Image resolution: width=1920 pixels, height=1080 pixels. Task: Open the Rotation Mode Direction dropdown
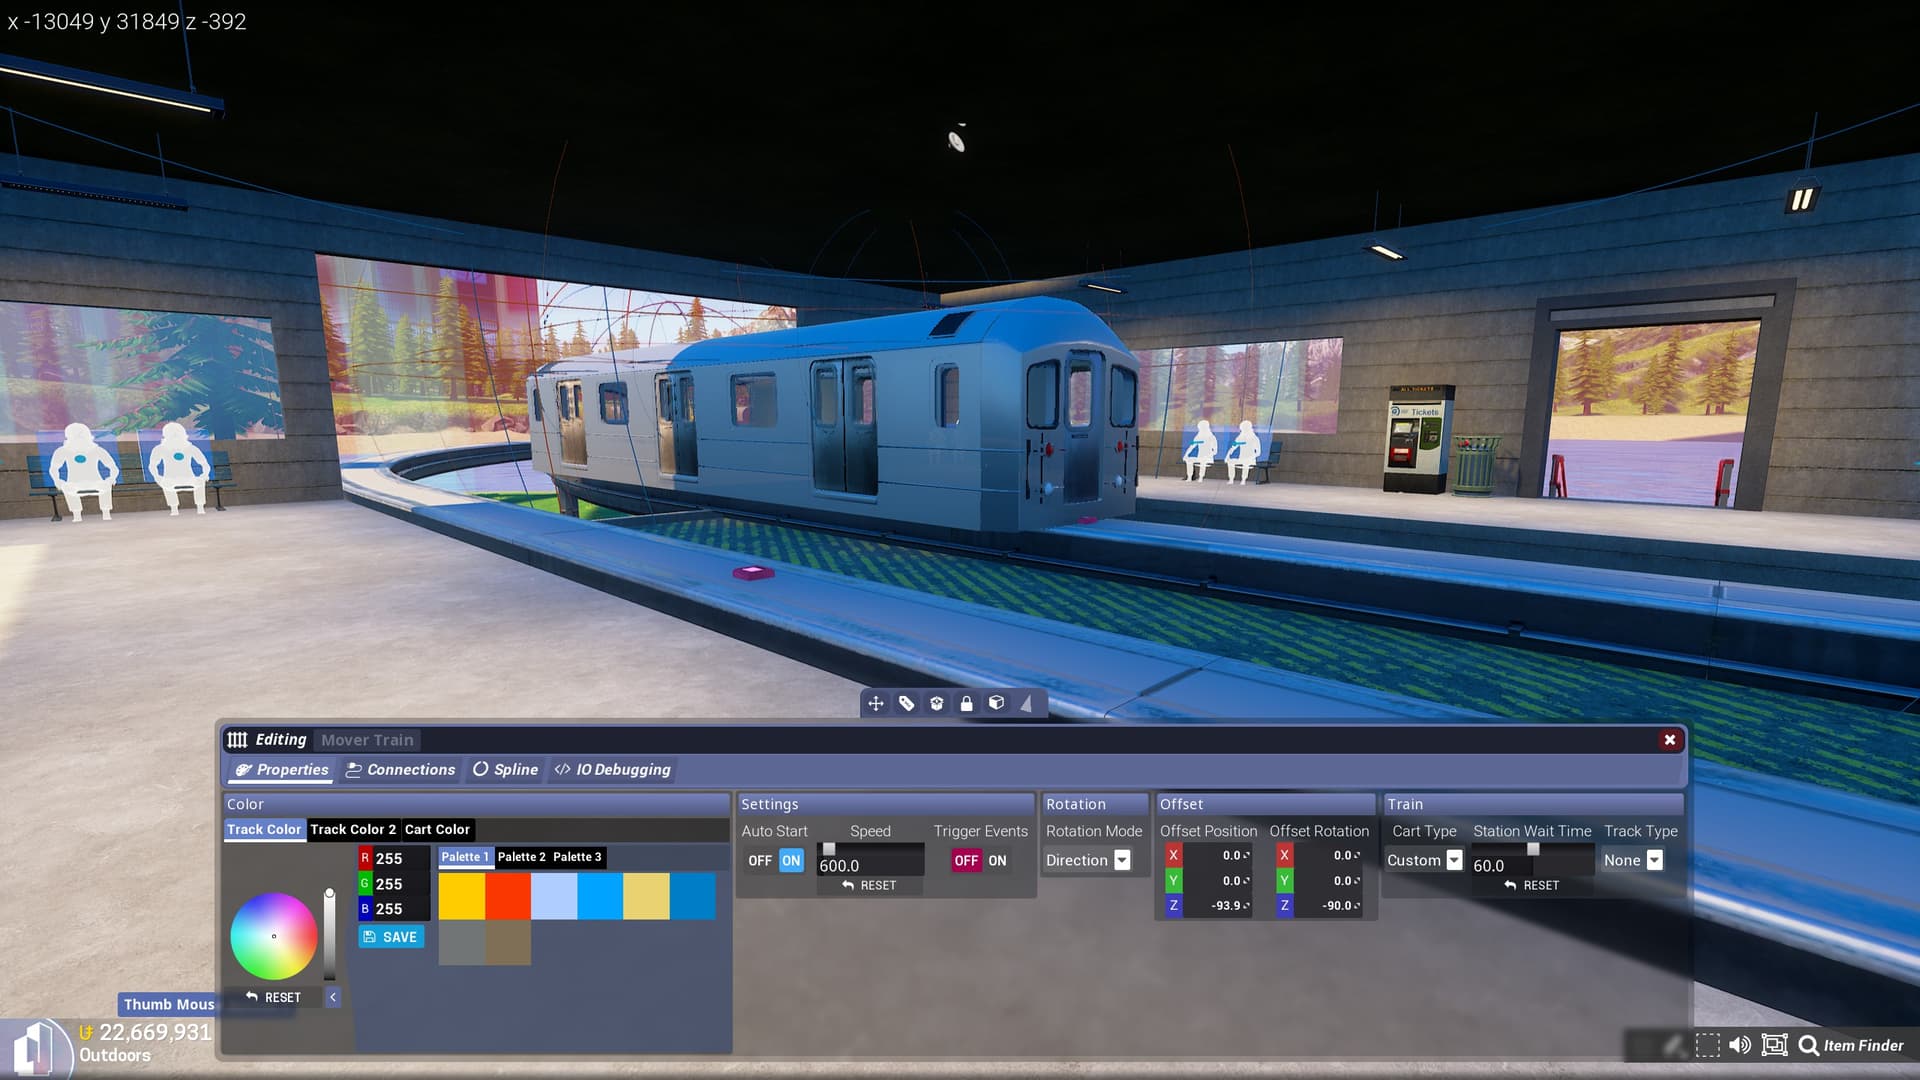pyautogui.click(x=1088, y=860)
